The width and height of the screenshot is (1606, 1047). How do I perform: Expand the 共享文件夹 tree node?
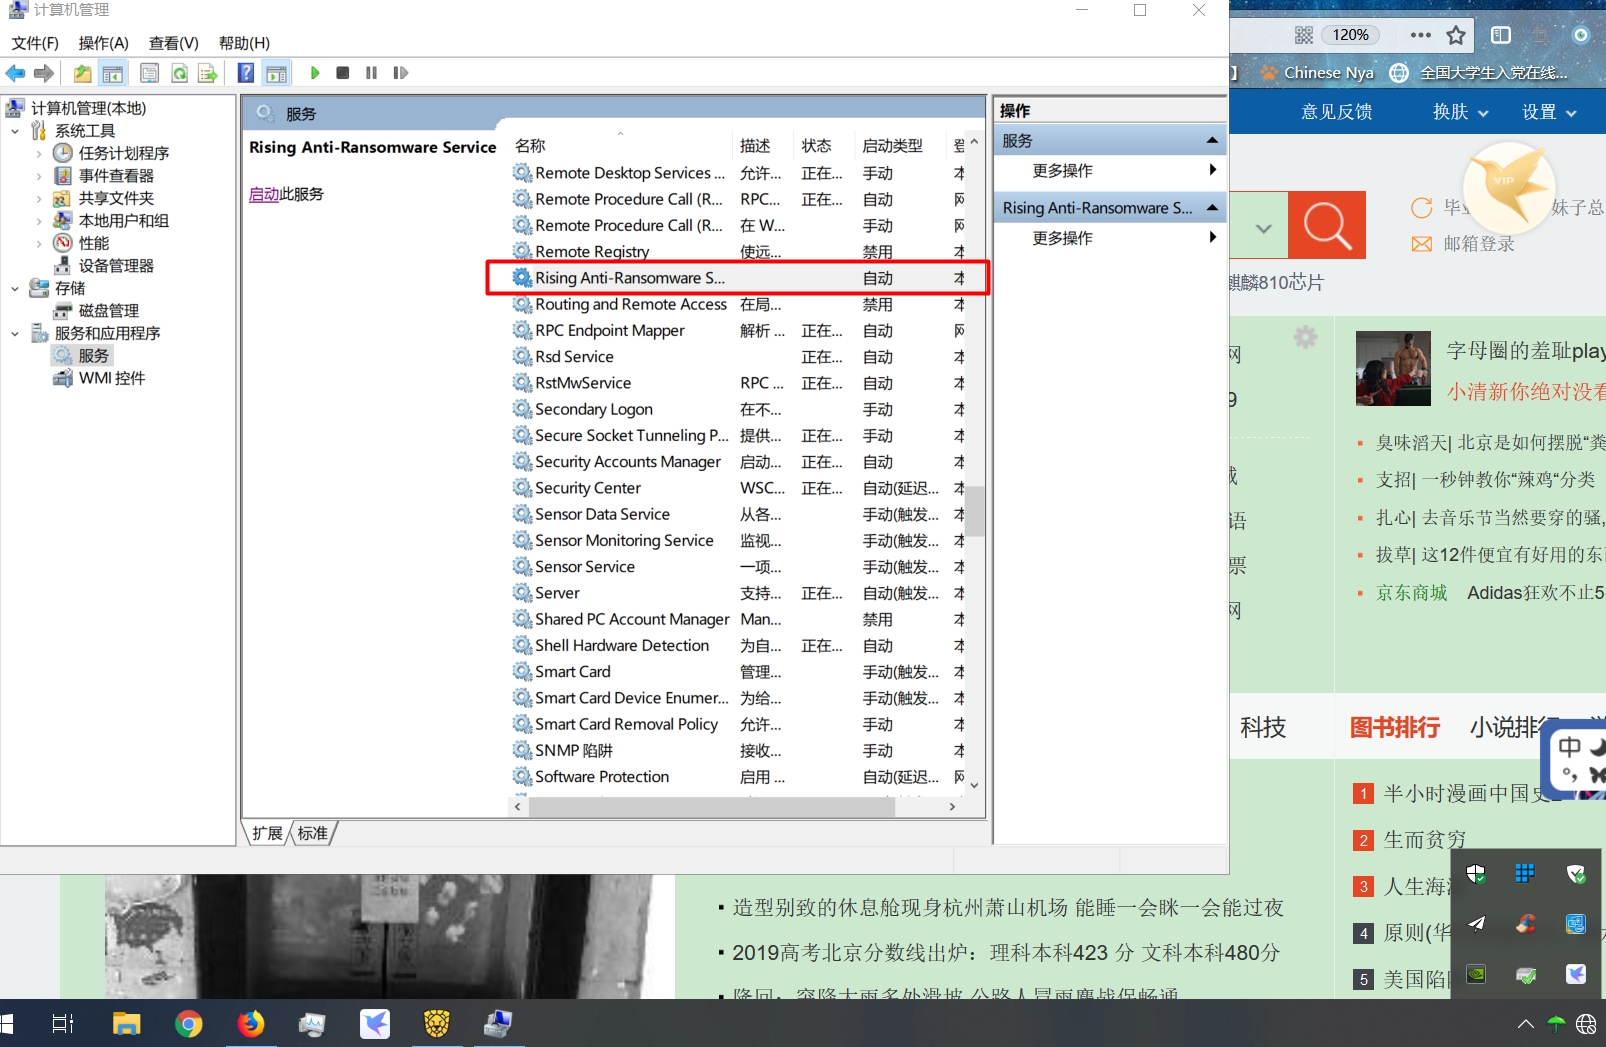pos(39,199)
